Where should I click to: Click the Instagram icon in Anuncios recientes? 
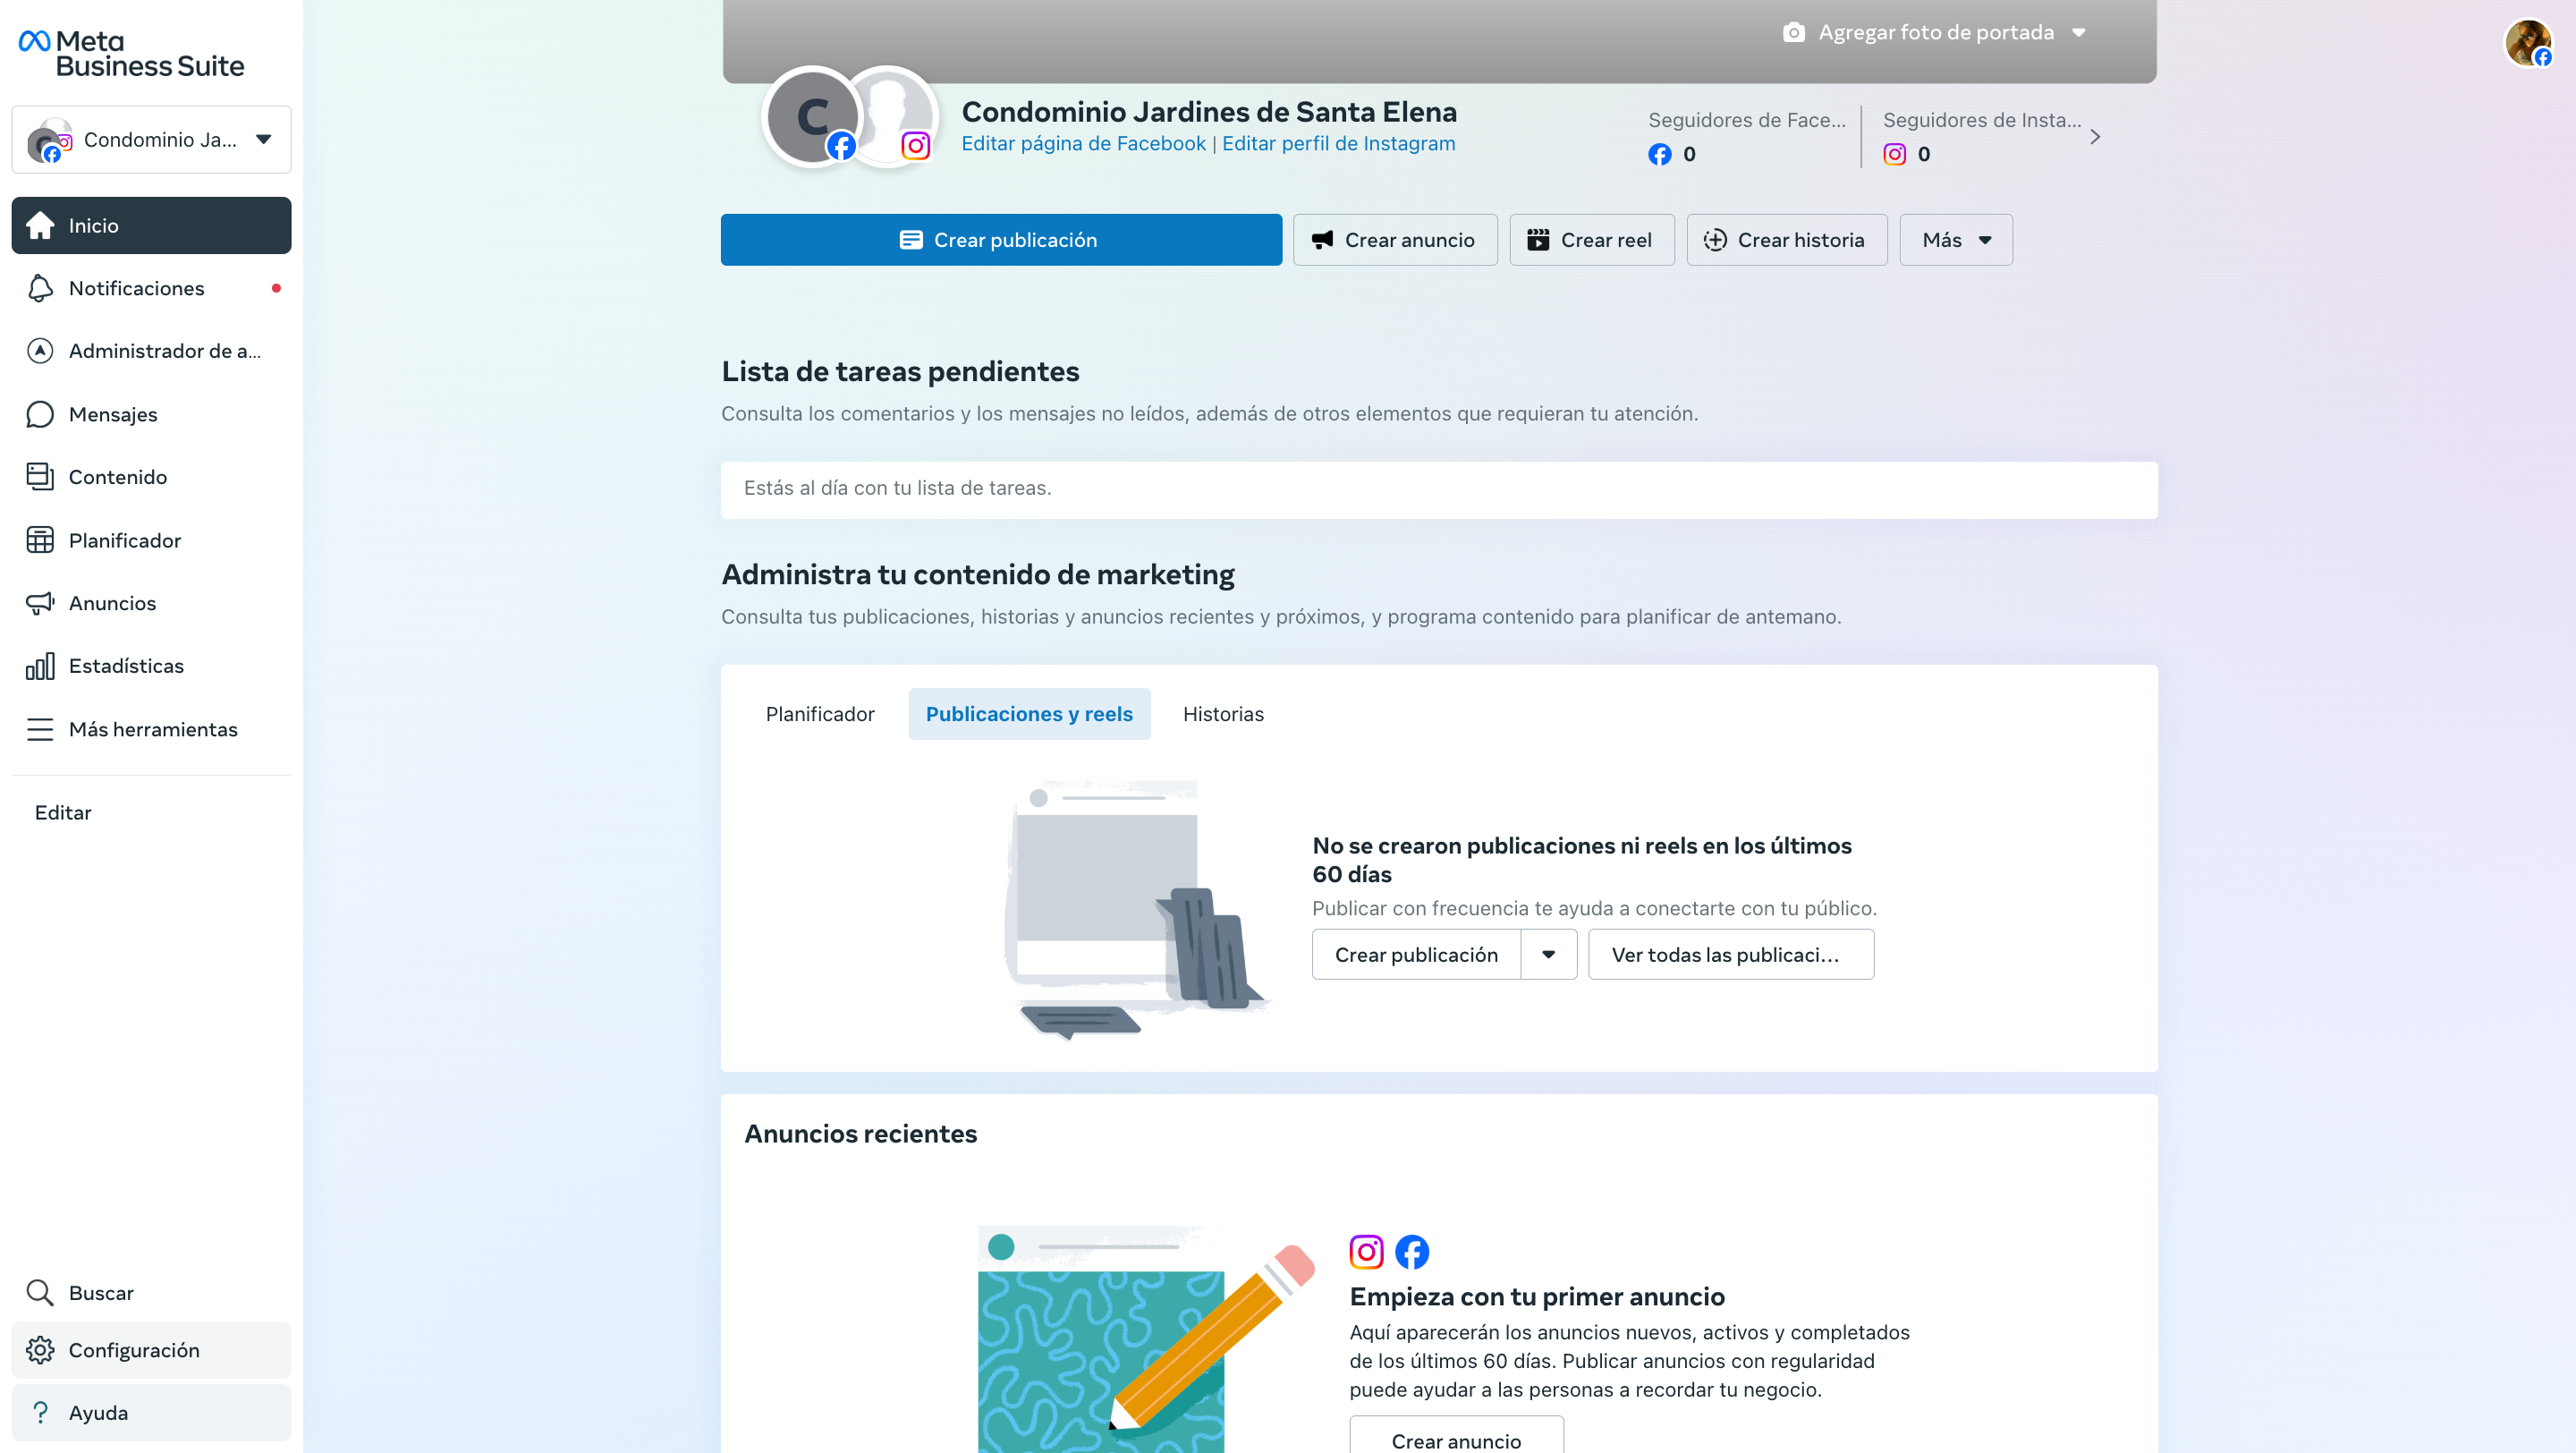point(1366,1251)
